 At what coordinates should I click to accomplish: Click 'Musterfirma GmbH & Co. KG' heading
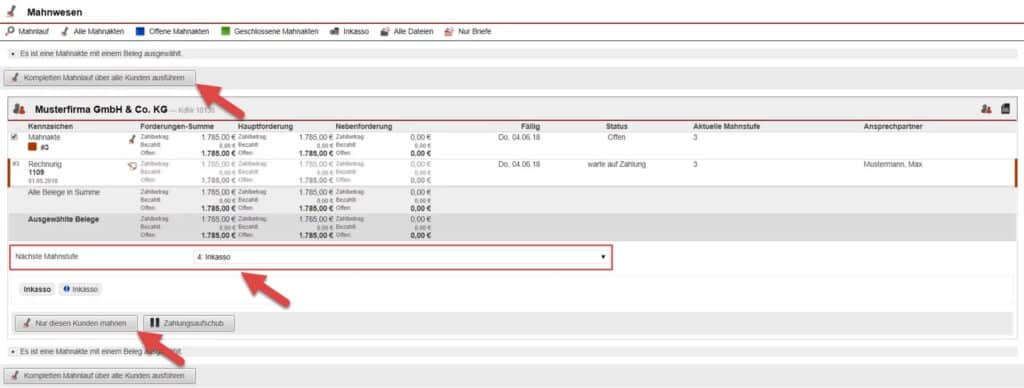click(x=101, y=109)
